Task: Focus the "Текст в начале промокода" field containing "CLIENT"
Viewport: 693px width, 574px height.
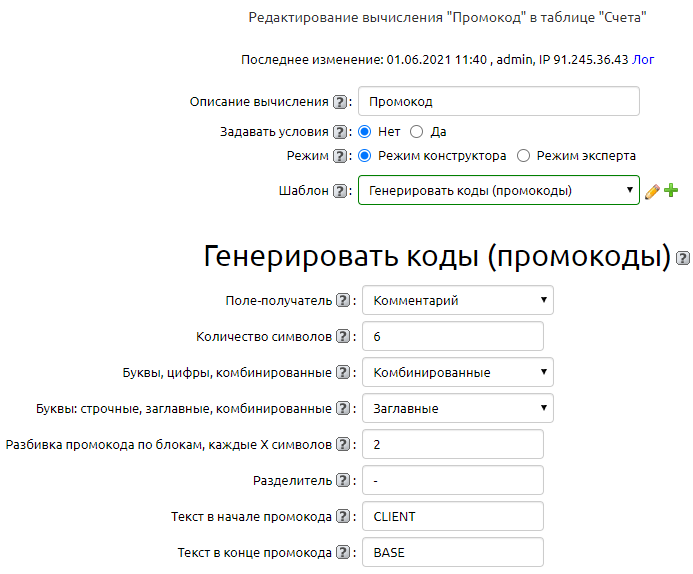Action: point(453,517)
